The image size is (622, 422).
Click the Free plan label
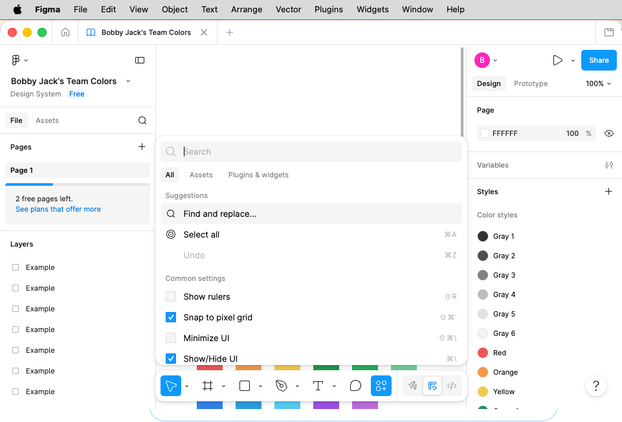[77, 94]
